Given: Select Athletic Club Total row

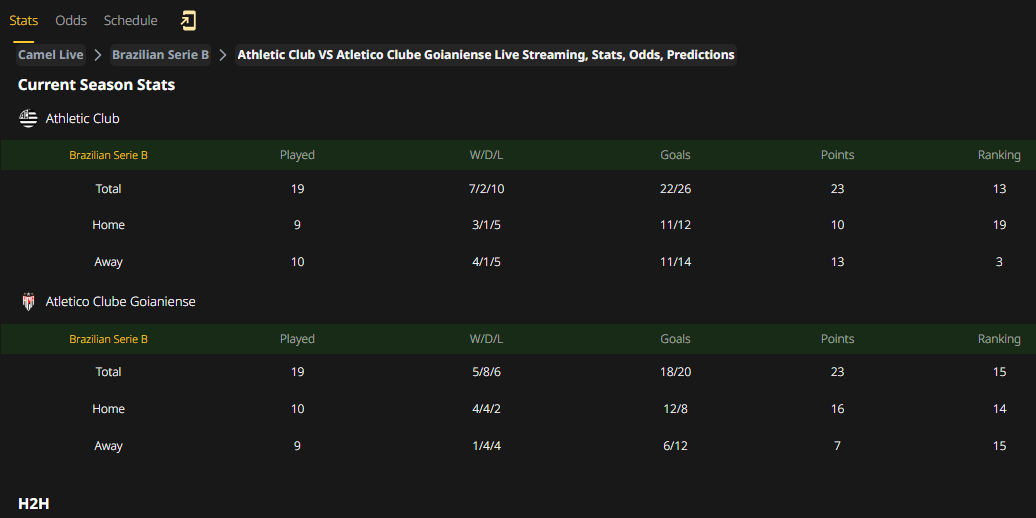Looking at the screenshot, I should pyautogui.click(x=518, y=189).
